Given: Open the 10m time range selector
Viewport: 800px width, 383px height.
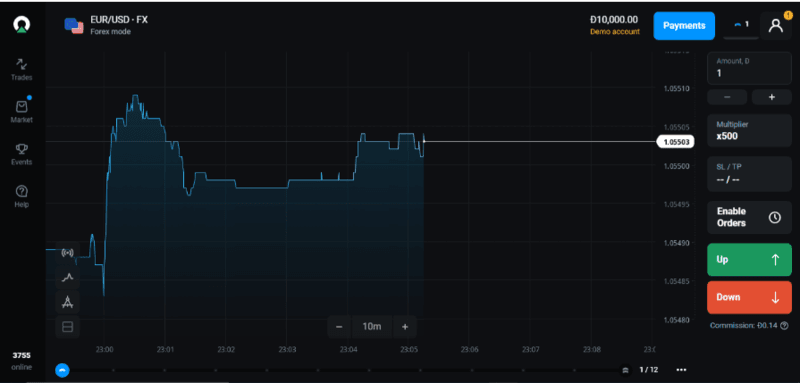Looking at the screenshot, I should click(372, 327).
